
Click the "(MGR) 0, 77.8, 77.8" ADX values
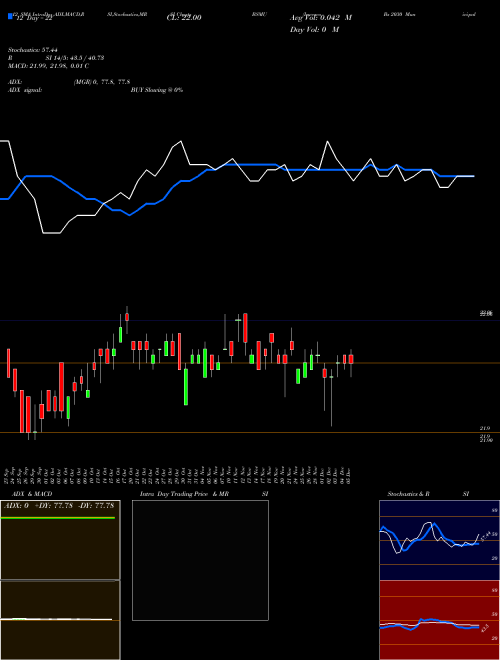click(101, 82)
